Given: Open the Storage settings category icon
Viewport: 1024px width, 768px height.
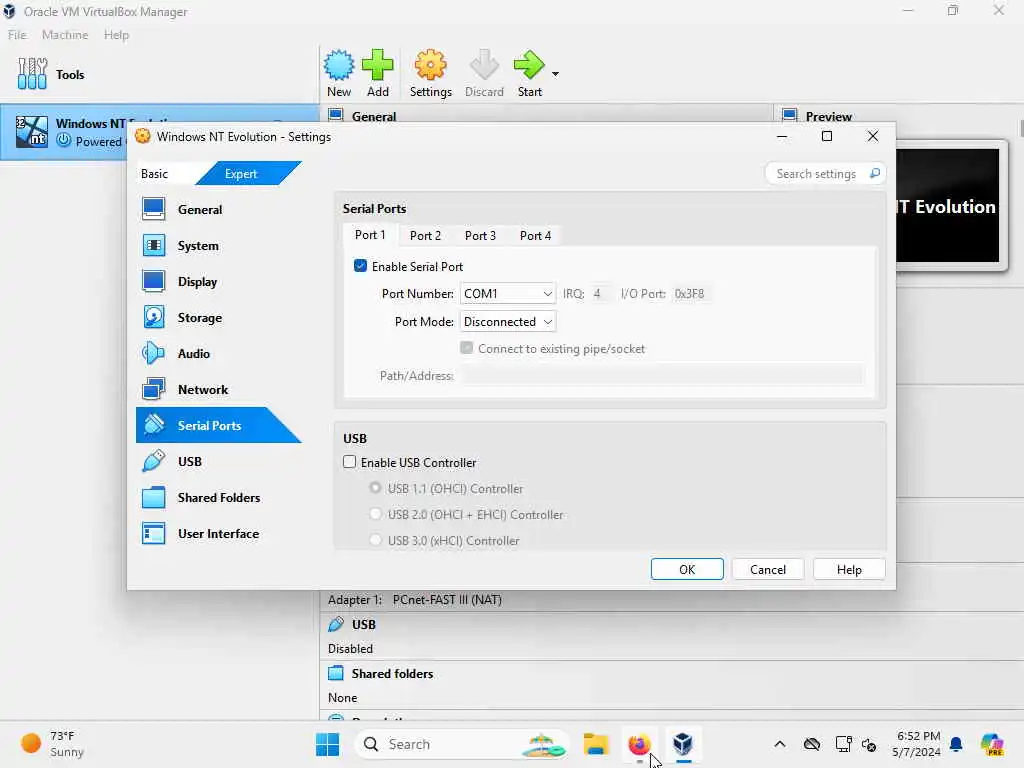Looking at the screenshot, I should 153,317.
